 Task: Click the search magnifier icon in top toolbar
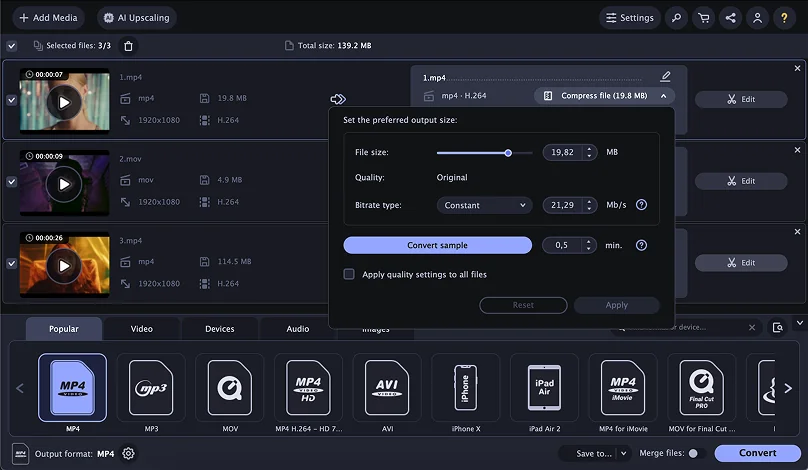tap(678, 18)
